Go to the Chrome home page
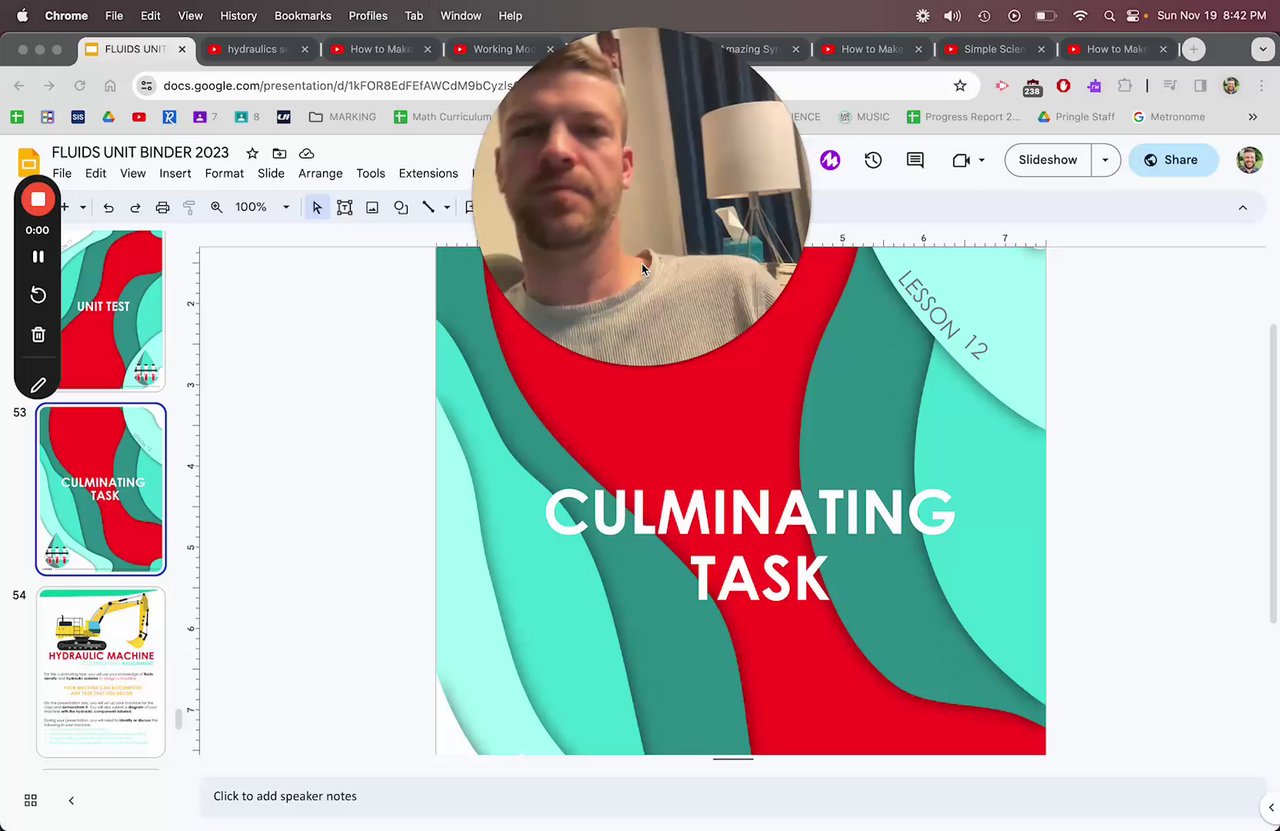Screen dimensions: 1280x831 coord(110,86)
